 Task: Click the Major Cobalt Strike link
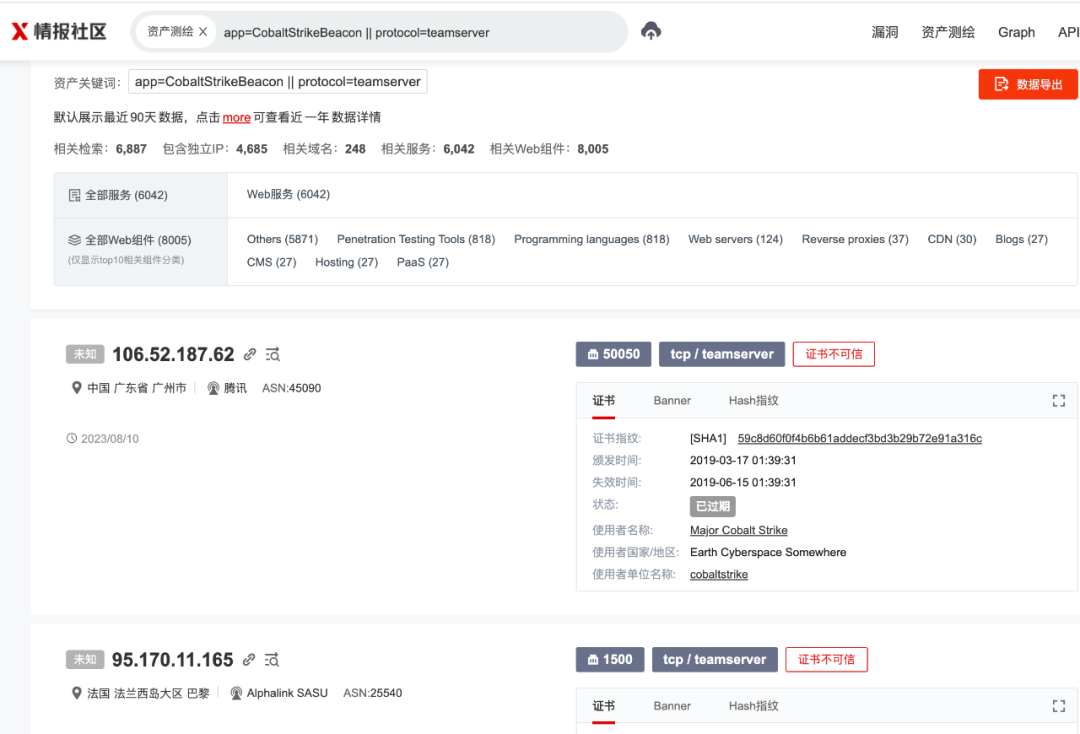(738, 530)
